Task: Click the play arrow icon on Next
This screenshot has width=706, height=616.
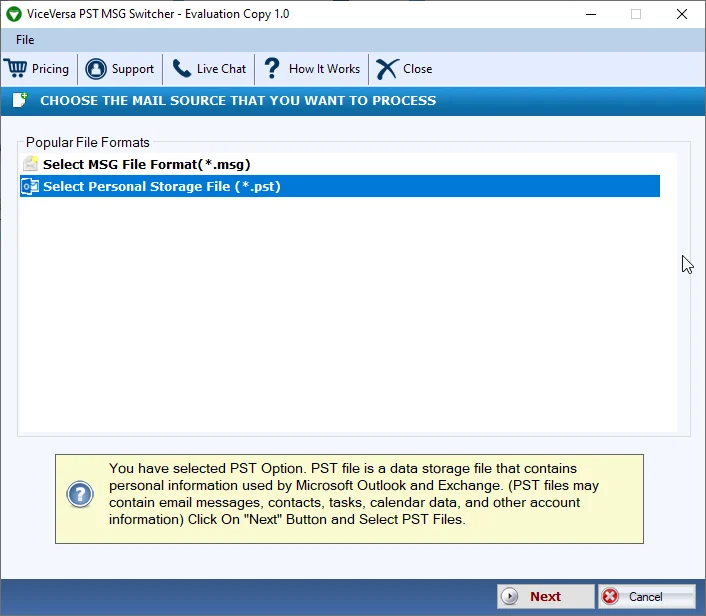Action: 510,596
